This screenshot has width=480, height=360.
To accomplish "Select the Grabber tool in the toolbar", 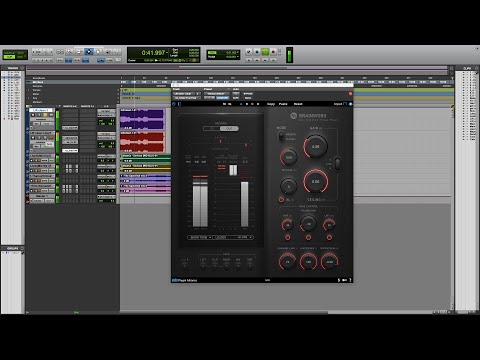I will [98, 52].
